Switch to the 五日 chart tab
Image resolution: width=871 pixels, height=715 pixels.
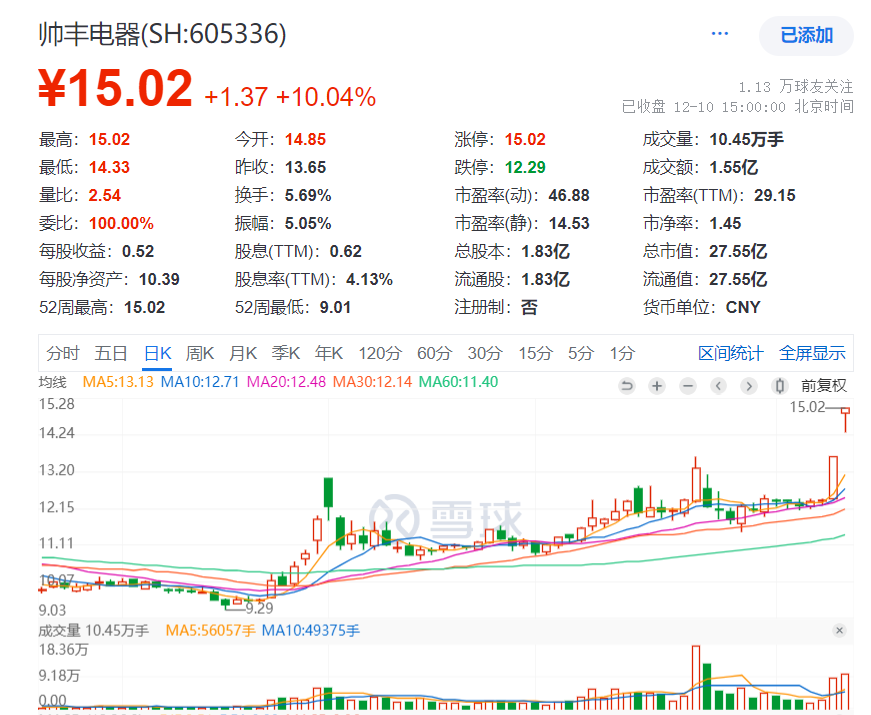pos(111,353)
